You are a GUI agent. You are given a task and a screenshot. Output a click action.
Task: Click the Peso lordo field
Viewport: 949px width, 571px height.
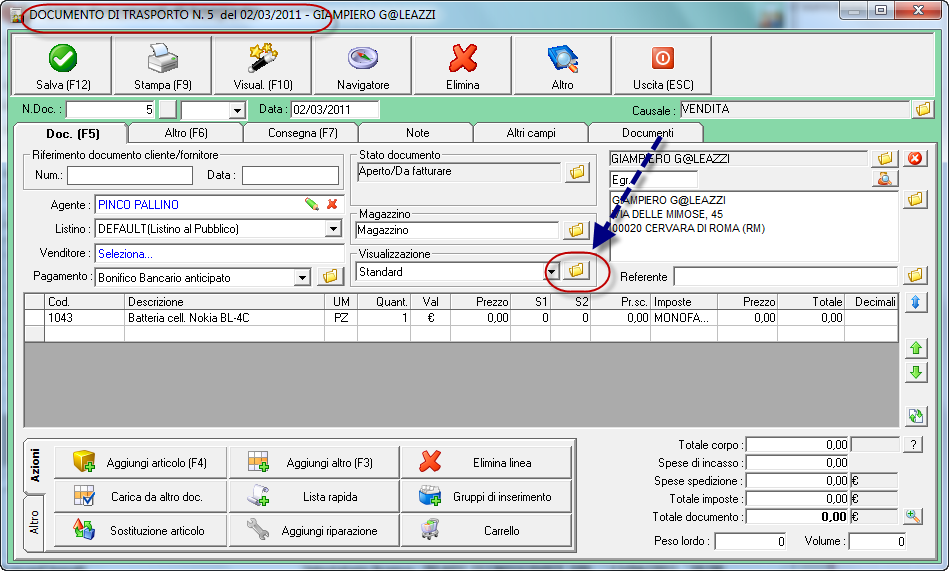[x=750, y=541]
